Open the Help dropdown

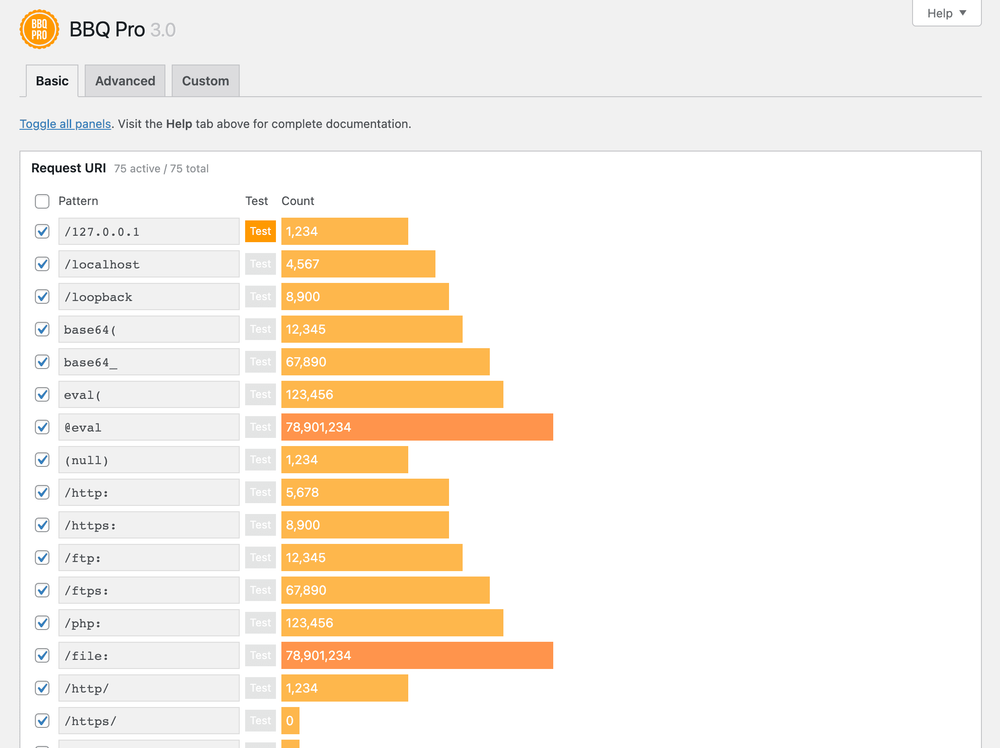(x=944, y=13)
